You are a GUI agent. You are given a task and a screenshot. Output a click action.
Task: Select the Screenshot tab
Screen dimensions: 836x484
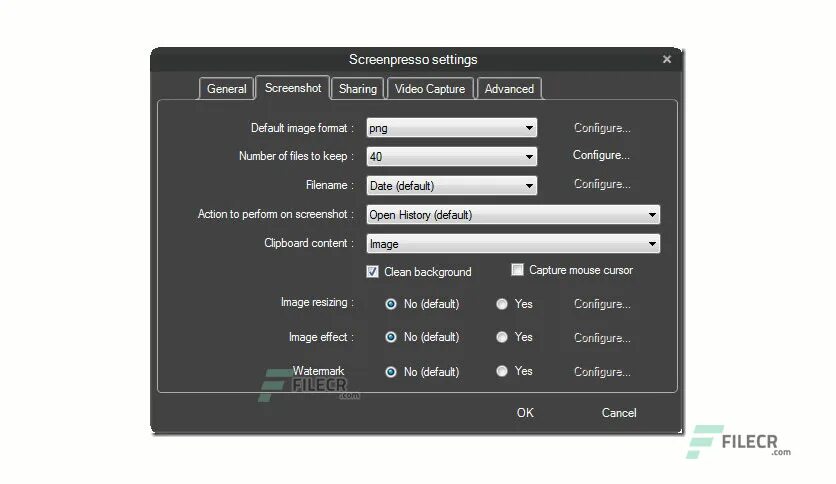tap(293, 87)
